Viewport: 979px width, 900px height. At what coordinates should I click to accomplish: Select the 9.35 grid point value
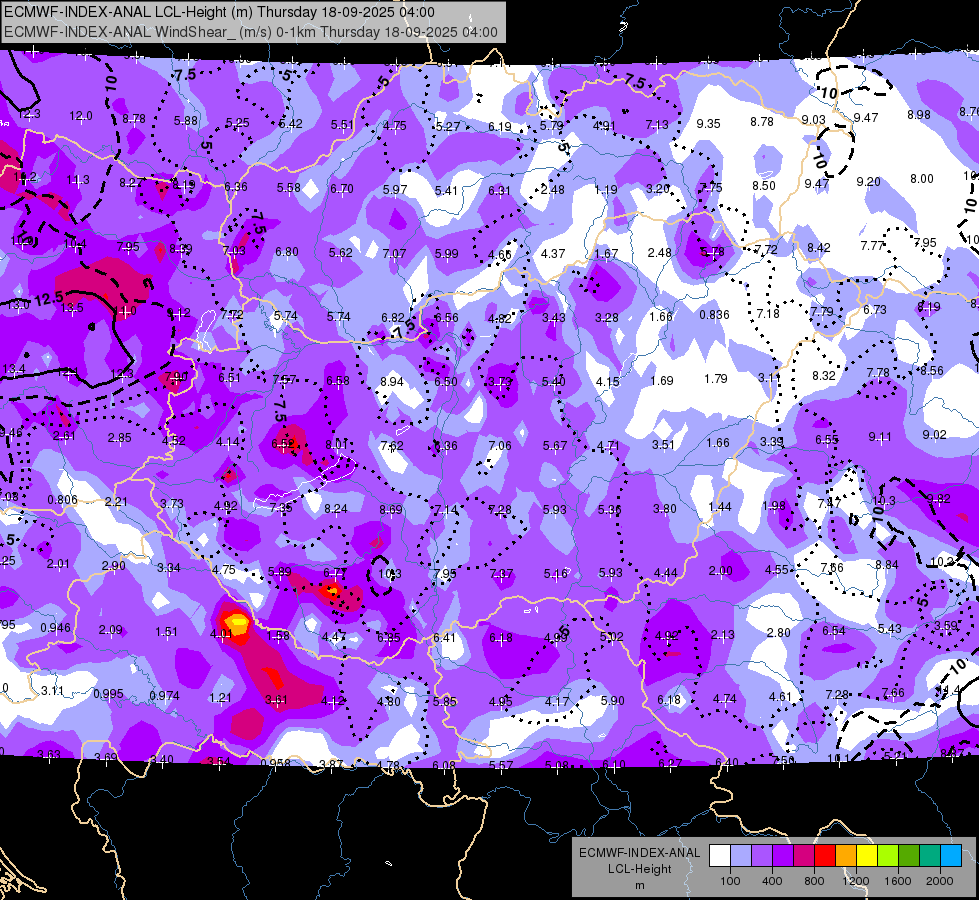pyautogui.click(x=709, y=124)
